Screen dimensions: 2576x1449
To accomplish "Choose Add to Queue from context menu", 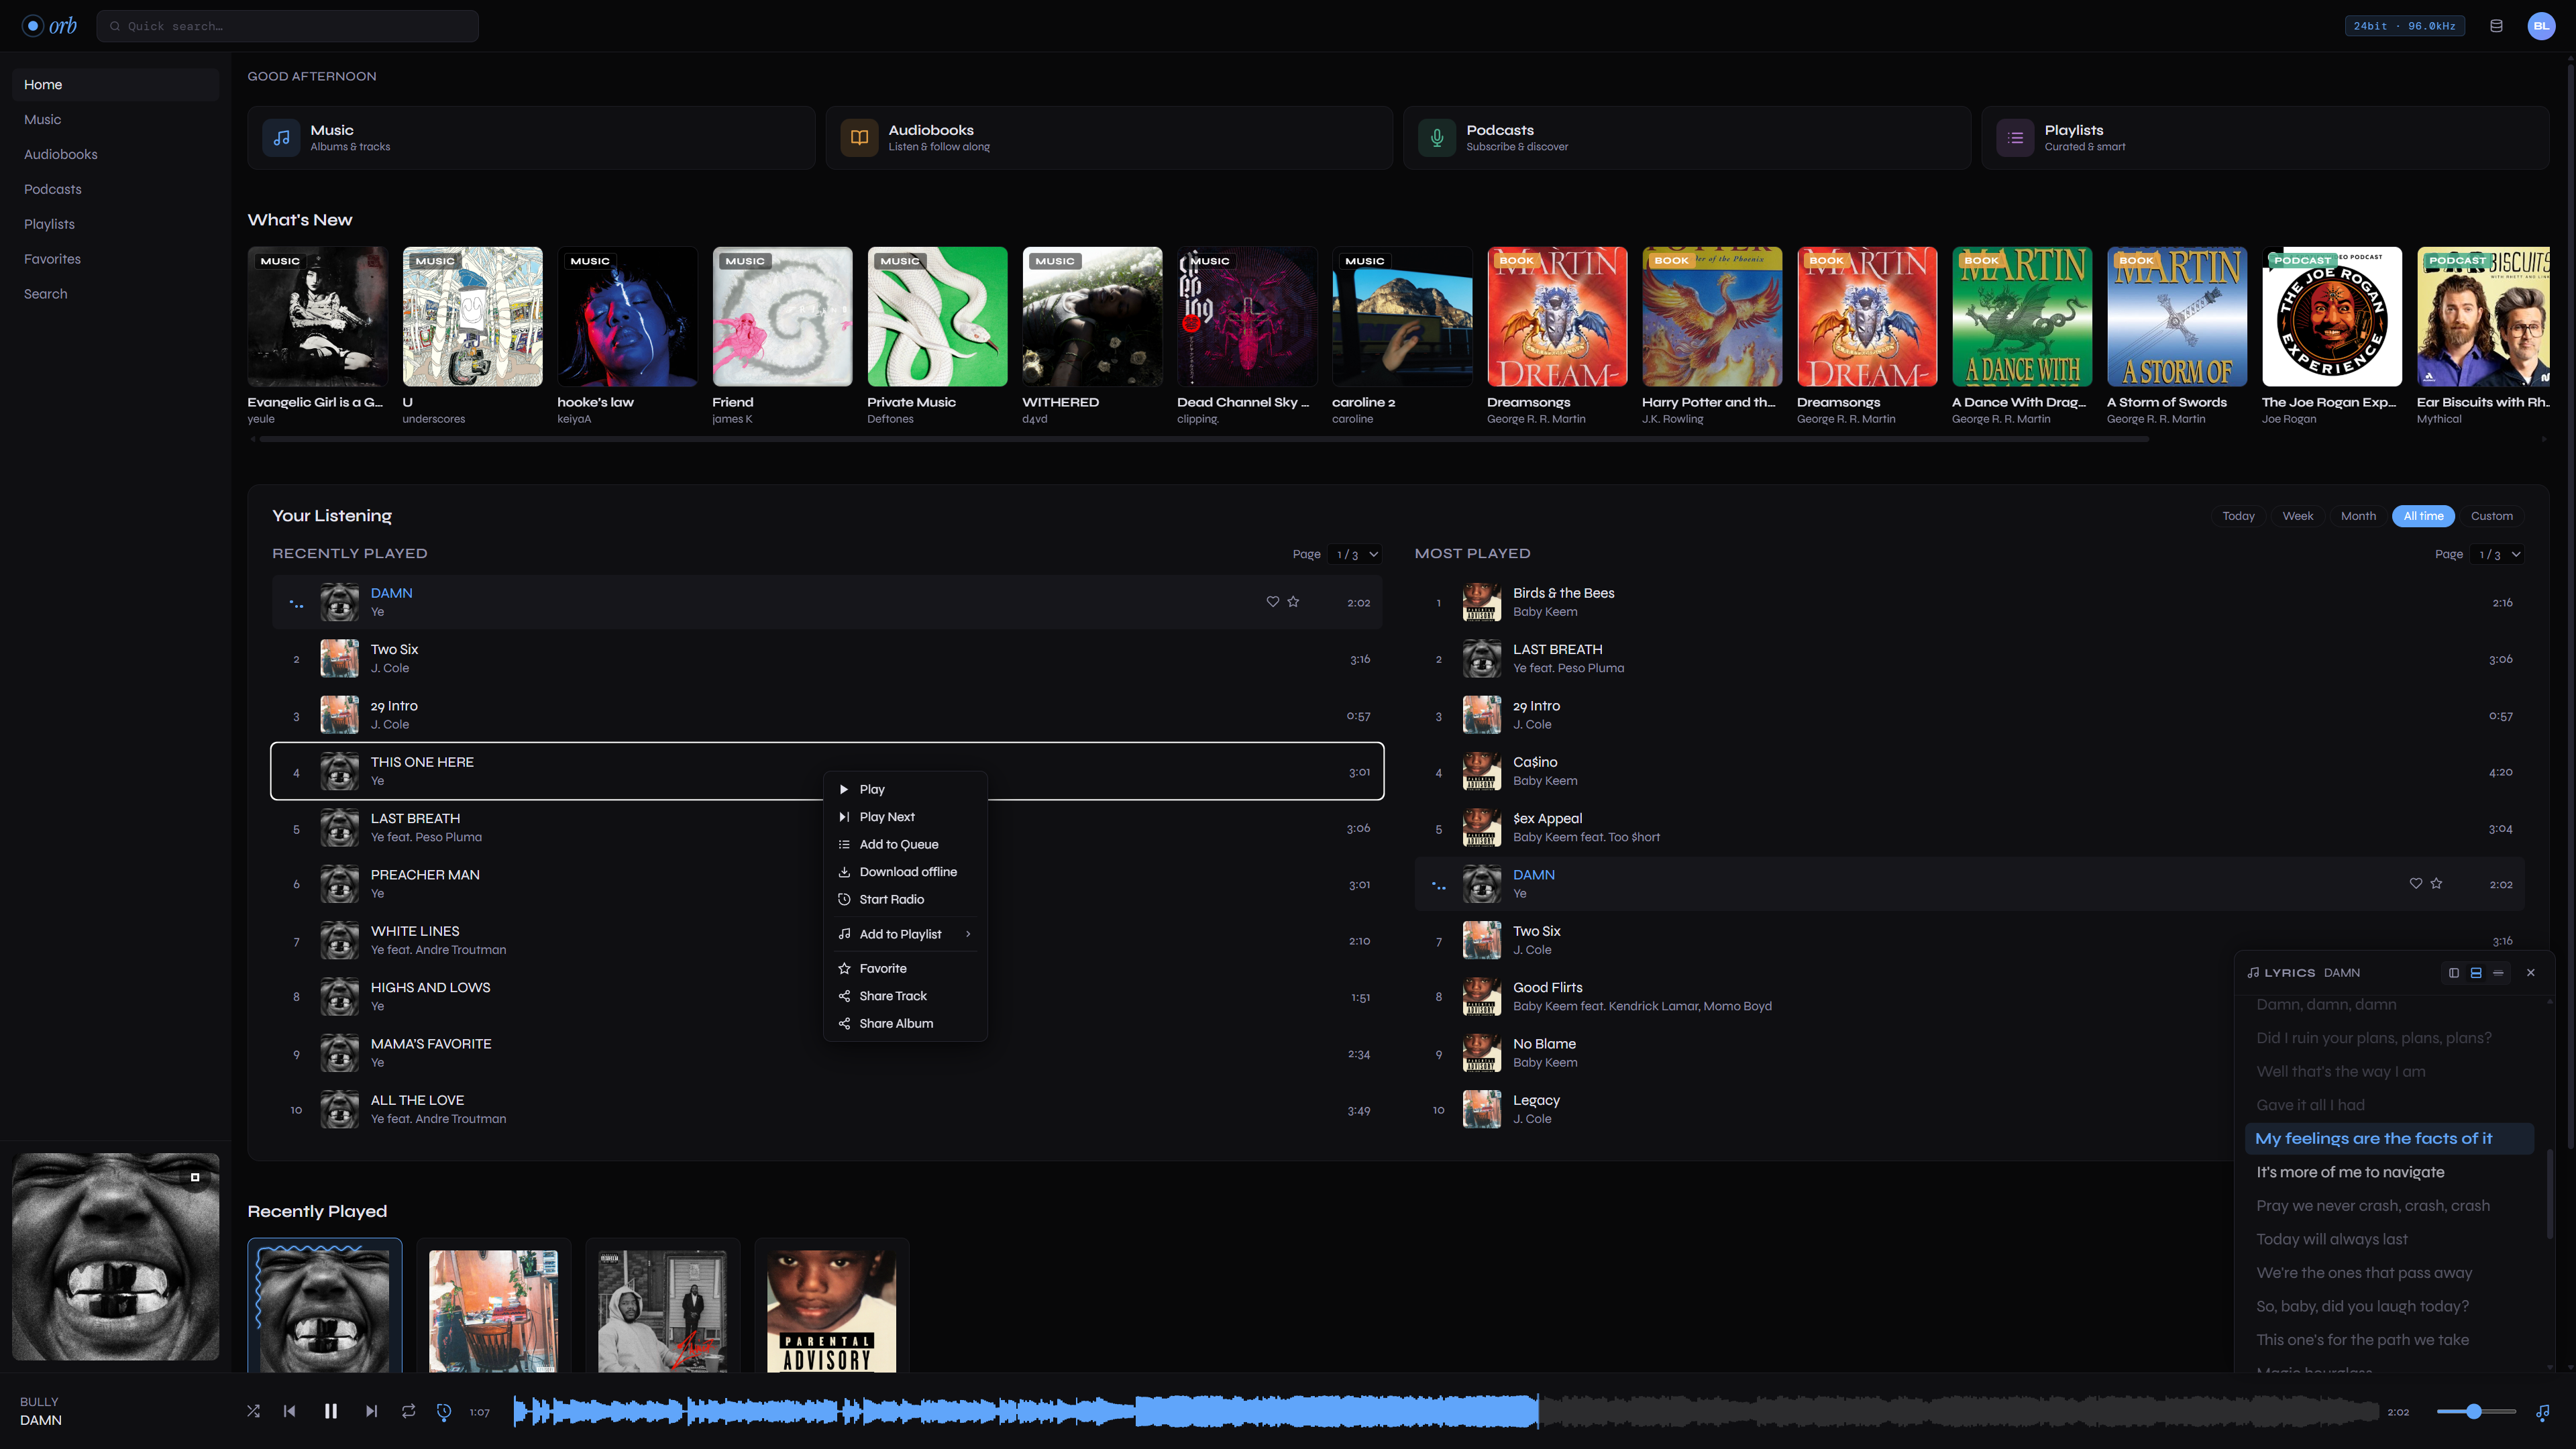I will click(x=898, y=844).
